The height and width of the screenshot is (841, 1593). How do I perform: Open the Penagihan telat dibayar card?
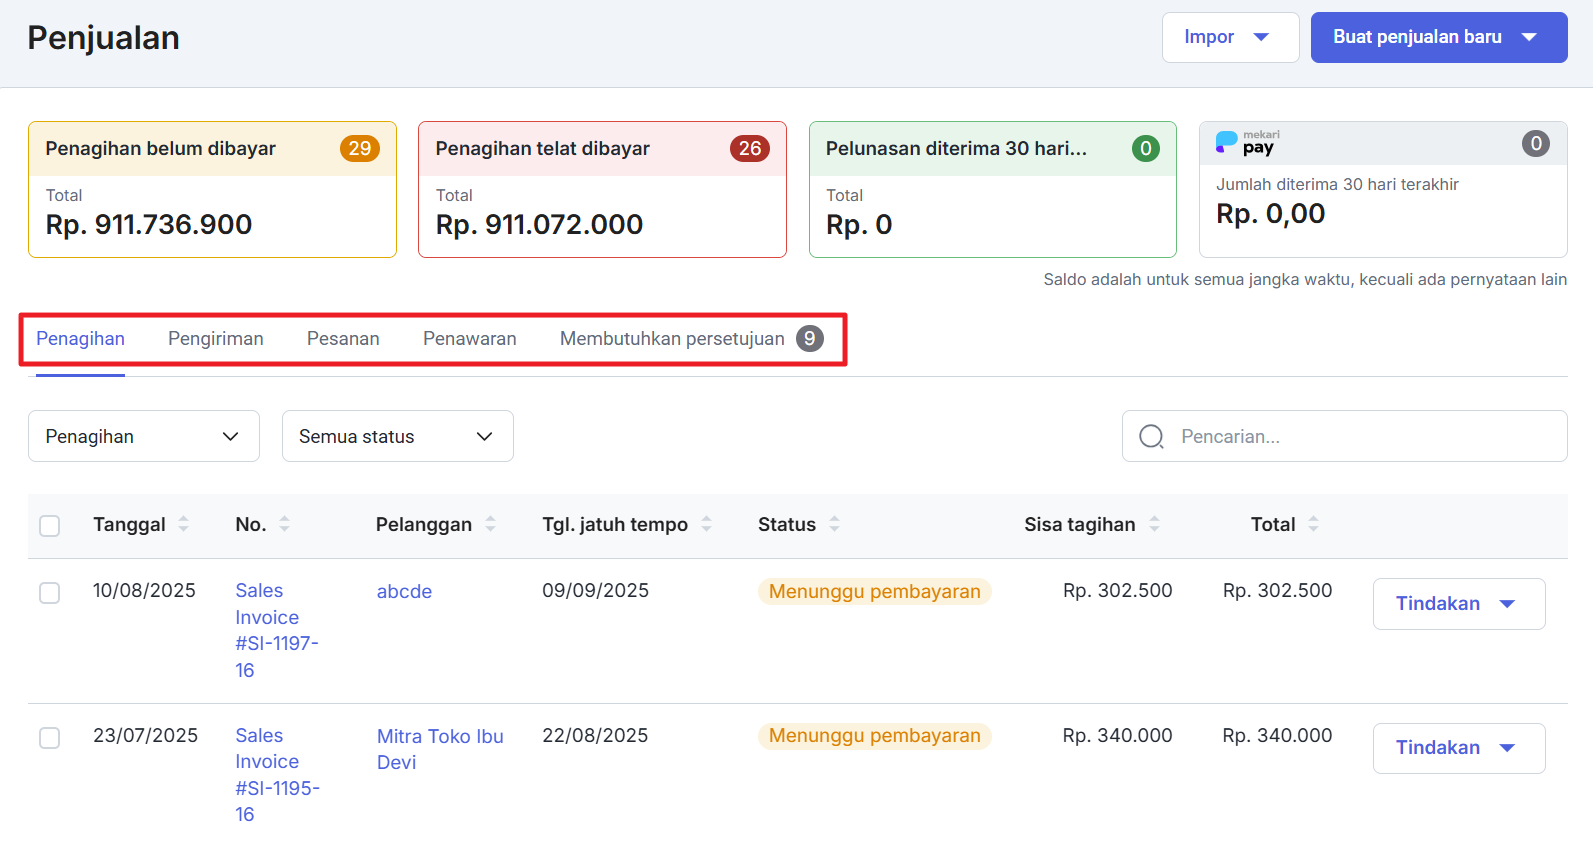602,190
